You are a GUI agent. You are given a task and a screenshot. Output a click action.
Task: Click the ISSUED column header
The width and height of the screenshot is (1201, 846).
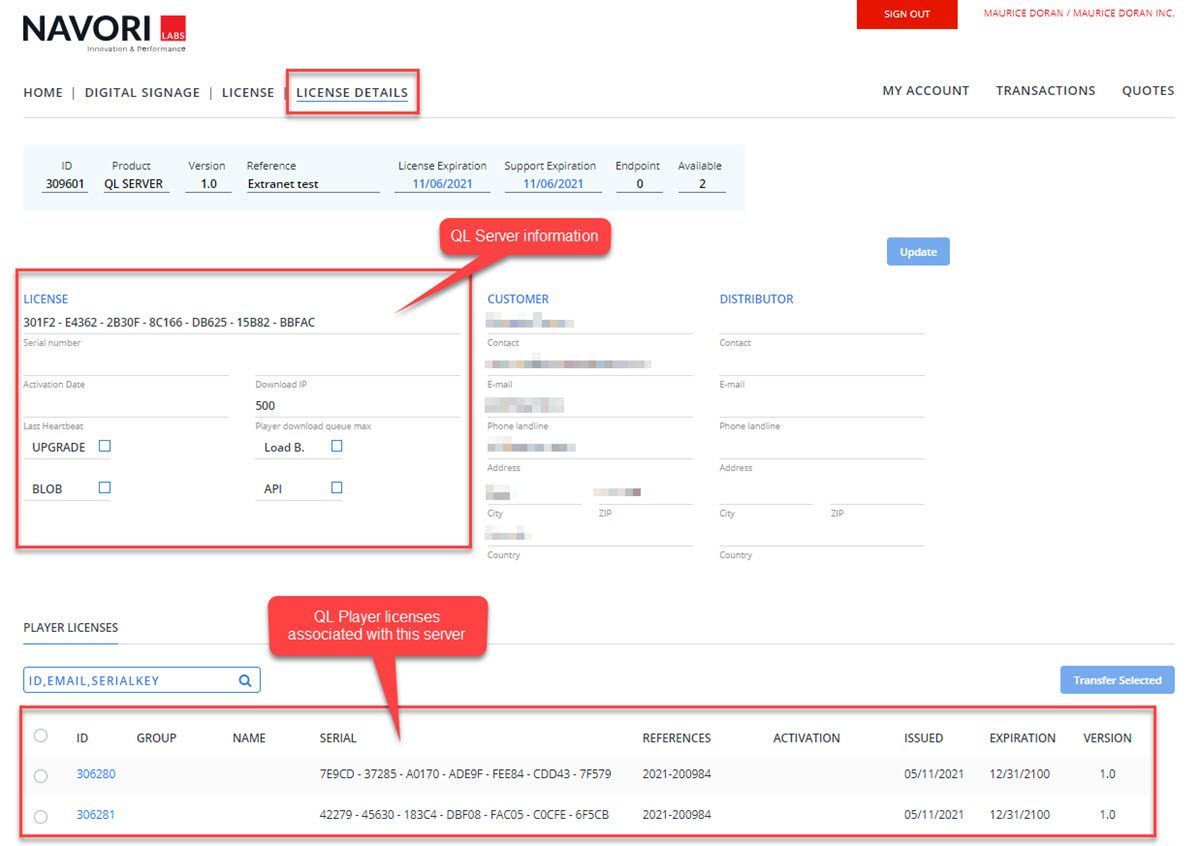(923, 738)
